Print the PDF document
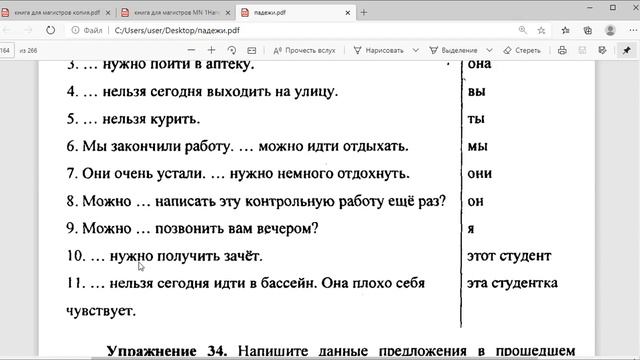This screenshot has height=360, width=640. (562, 50)
